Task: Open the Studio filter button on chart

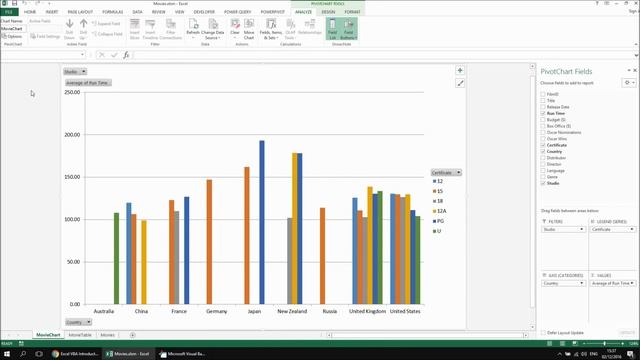Action: click(75, 72)
